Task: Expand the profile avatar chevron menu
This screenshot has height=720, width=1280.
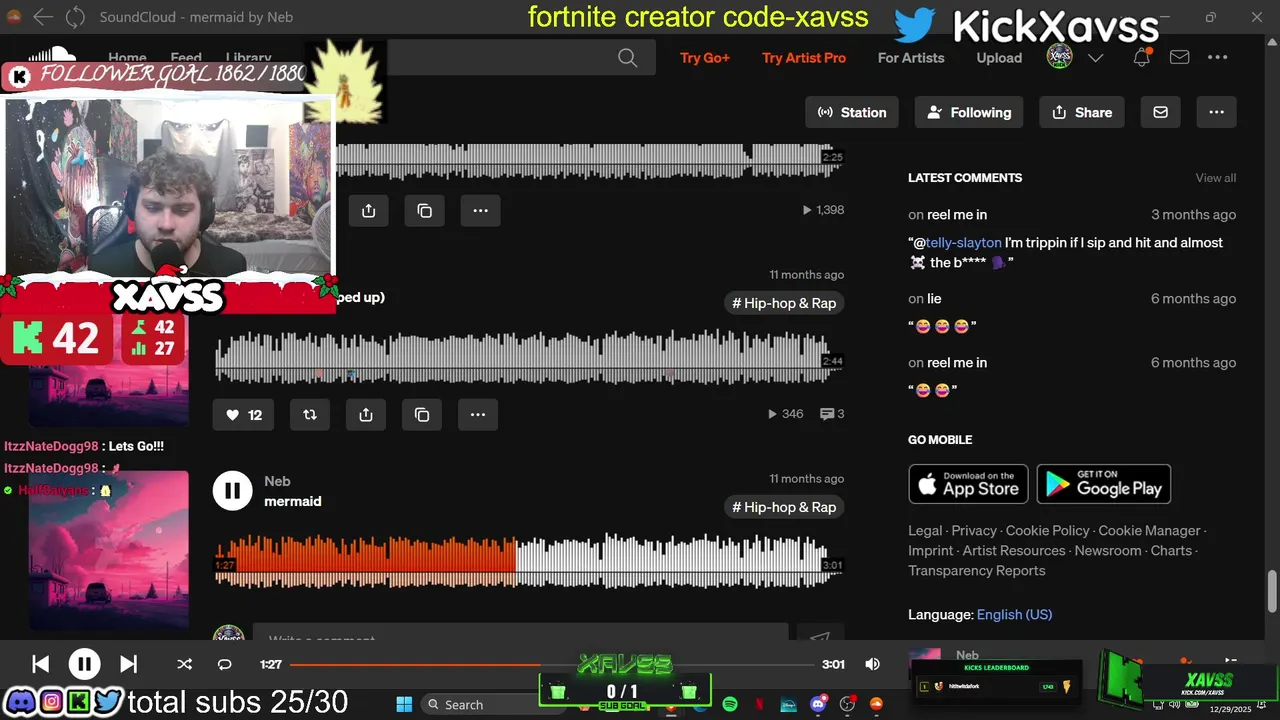Action: (1095, 58)
